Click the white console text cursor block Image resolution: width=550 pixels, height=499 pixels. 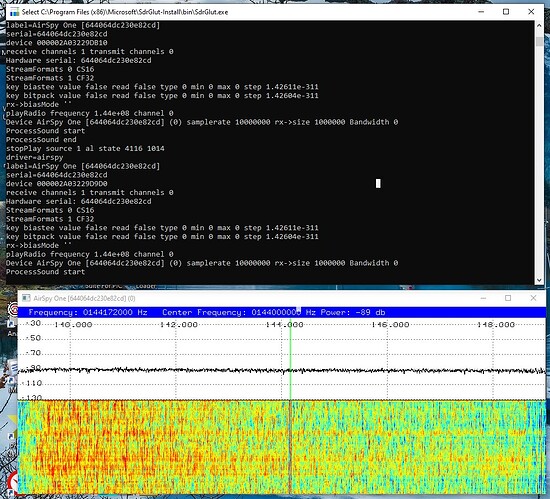[x=378, y=183]
